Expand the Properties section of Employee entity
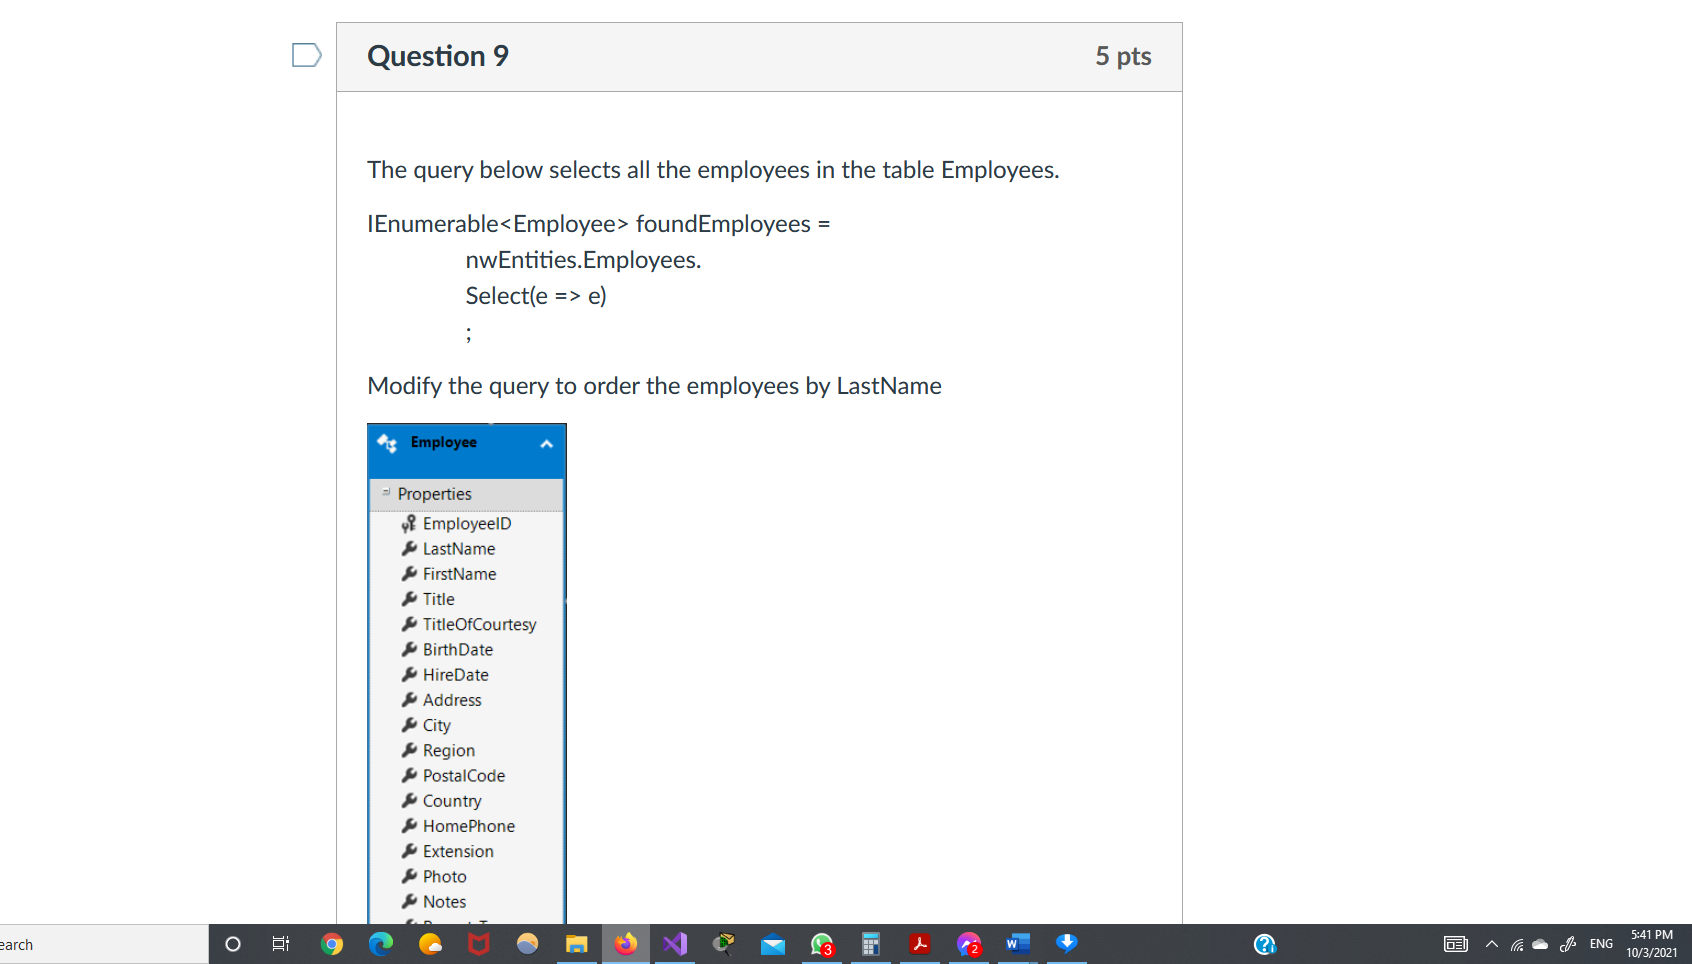Image resolution: width=1692 pixels, height=964 pixels. 385,493
